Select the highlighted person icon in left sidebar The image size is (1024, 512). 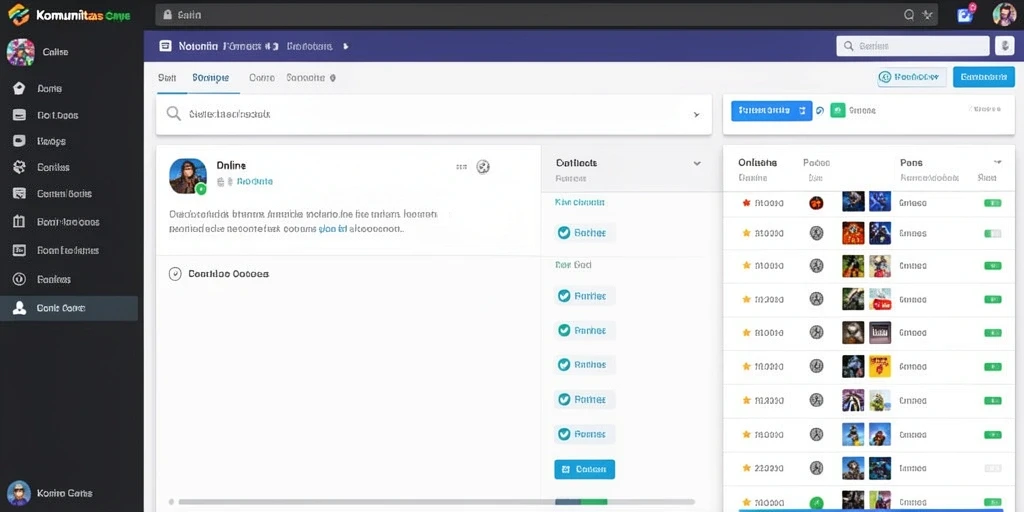click(x=19, y=308)
